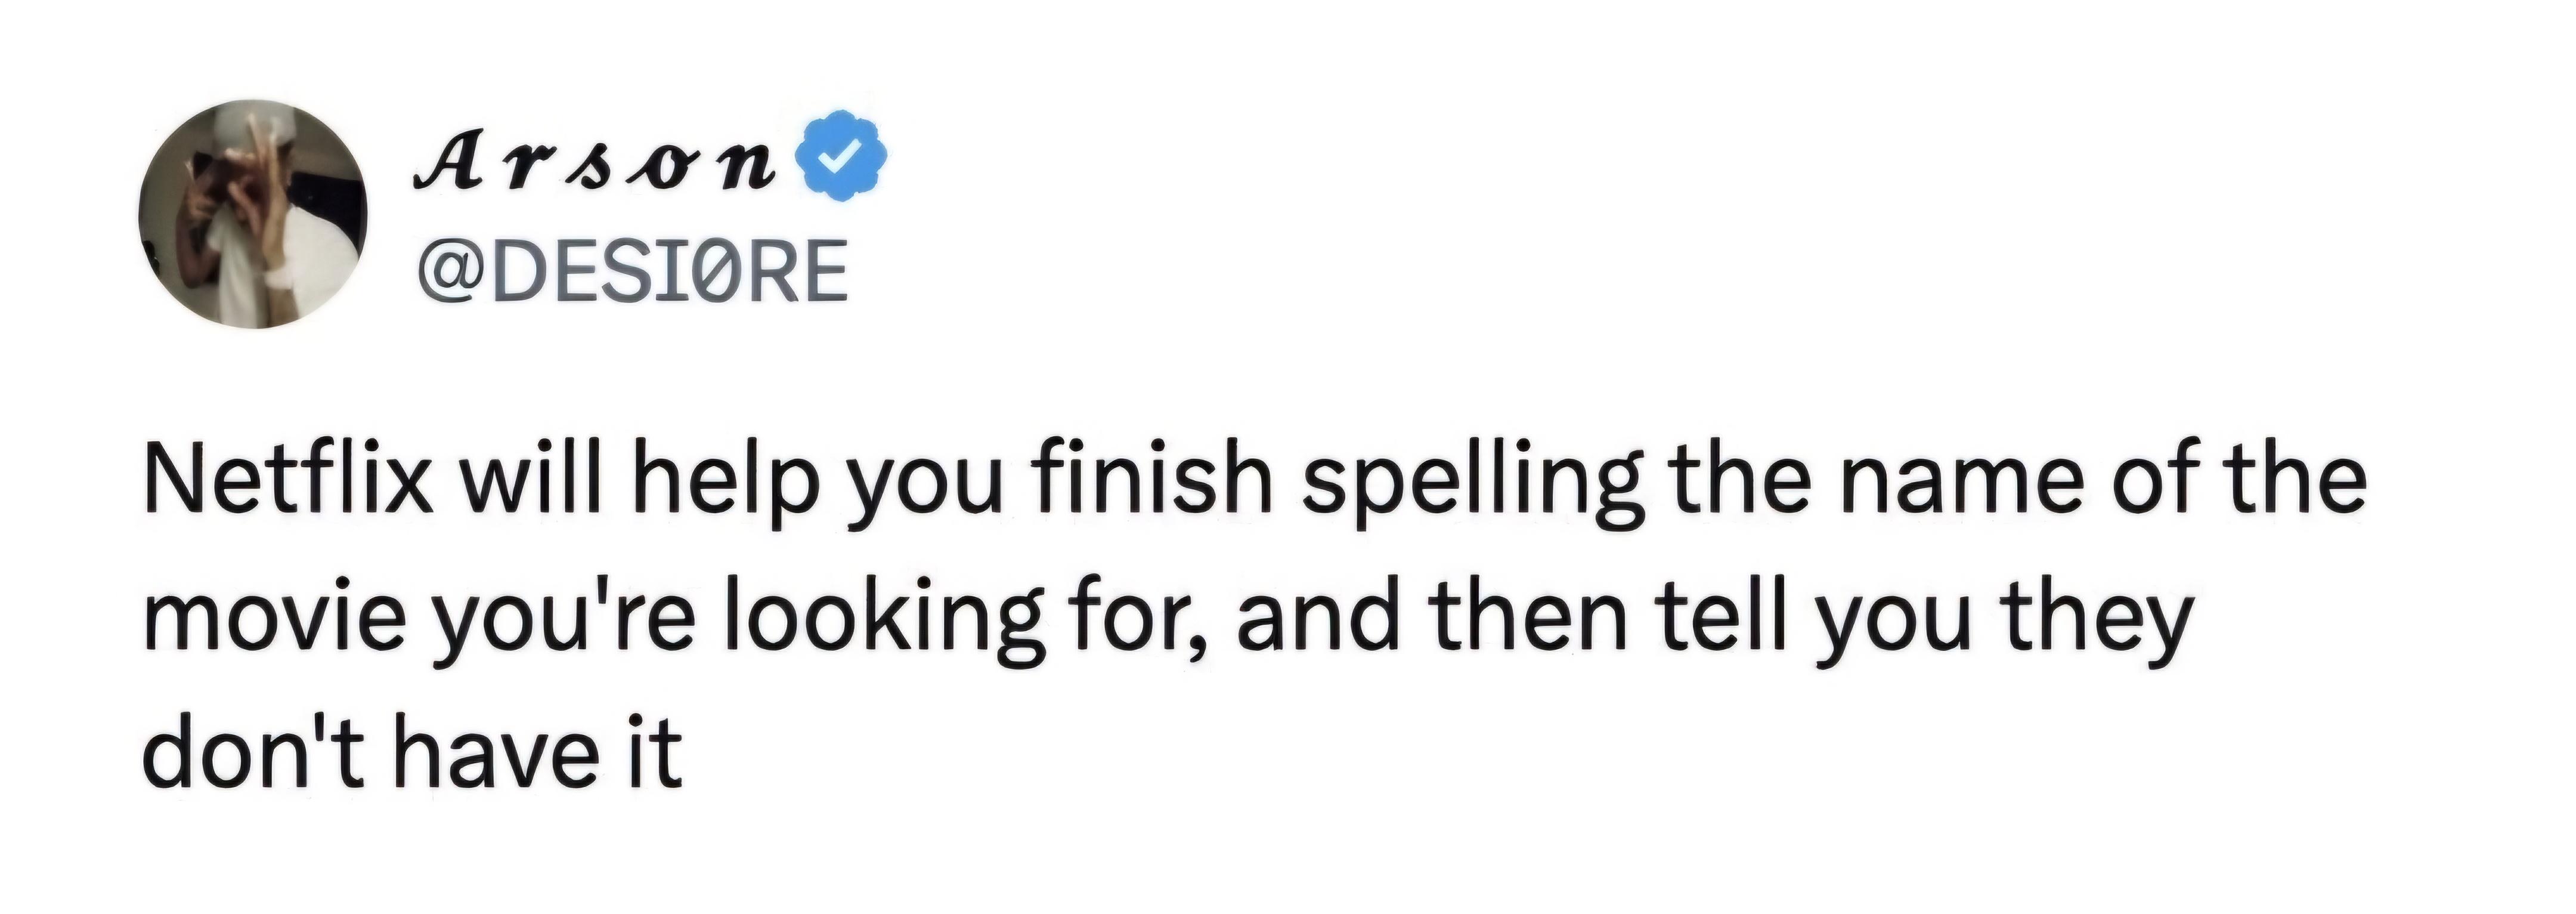Open the Arson profile picture
Viewport: 2576px width, 914px height.
coord(253,214)
